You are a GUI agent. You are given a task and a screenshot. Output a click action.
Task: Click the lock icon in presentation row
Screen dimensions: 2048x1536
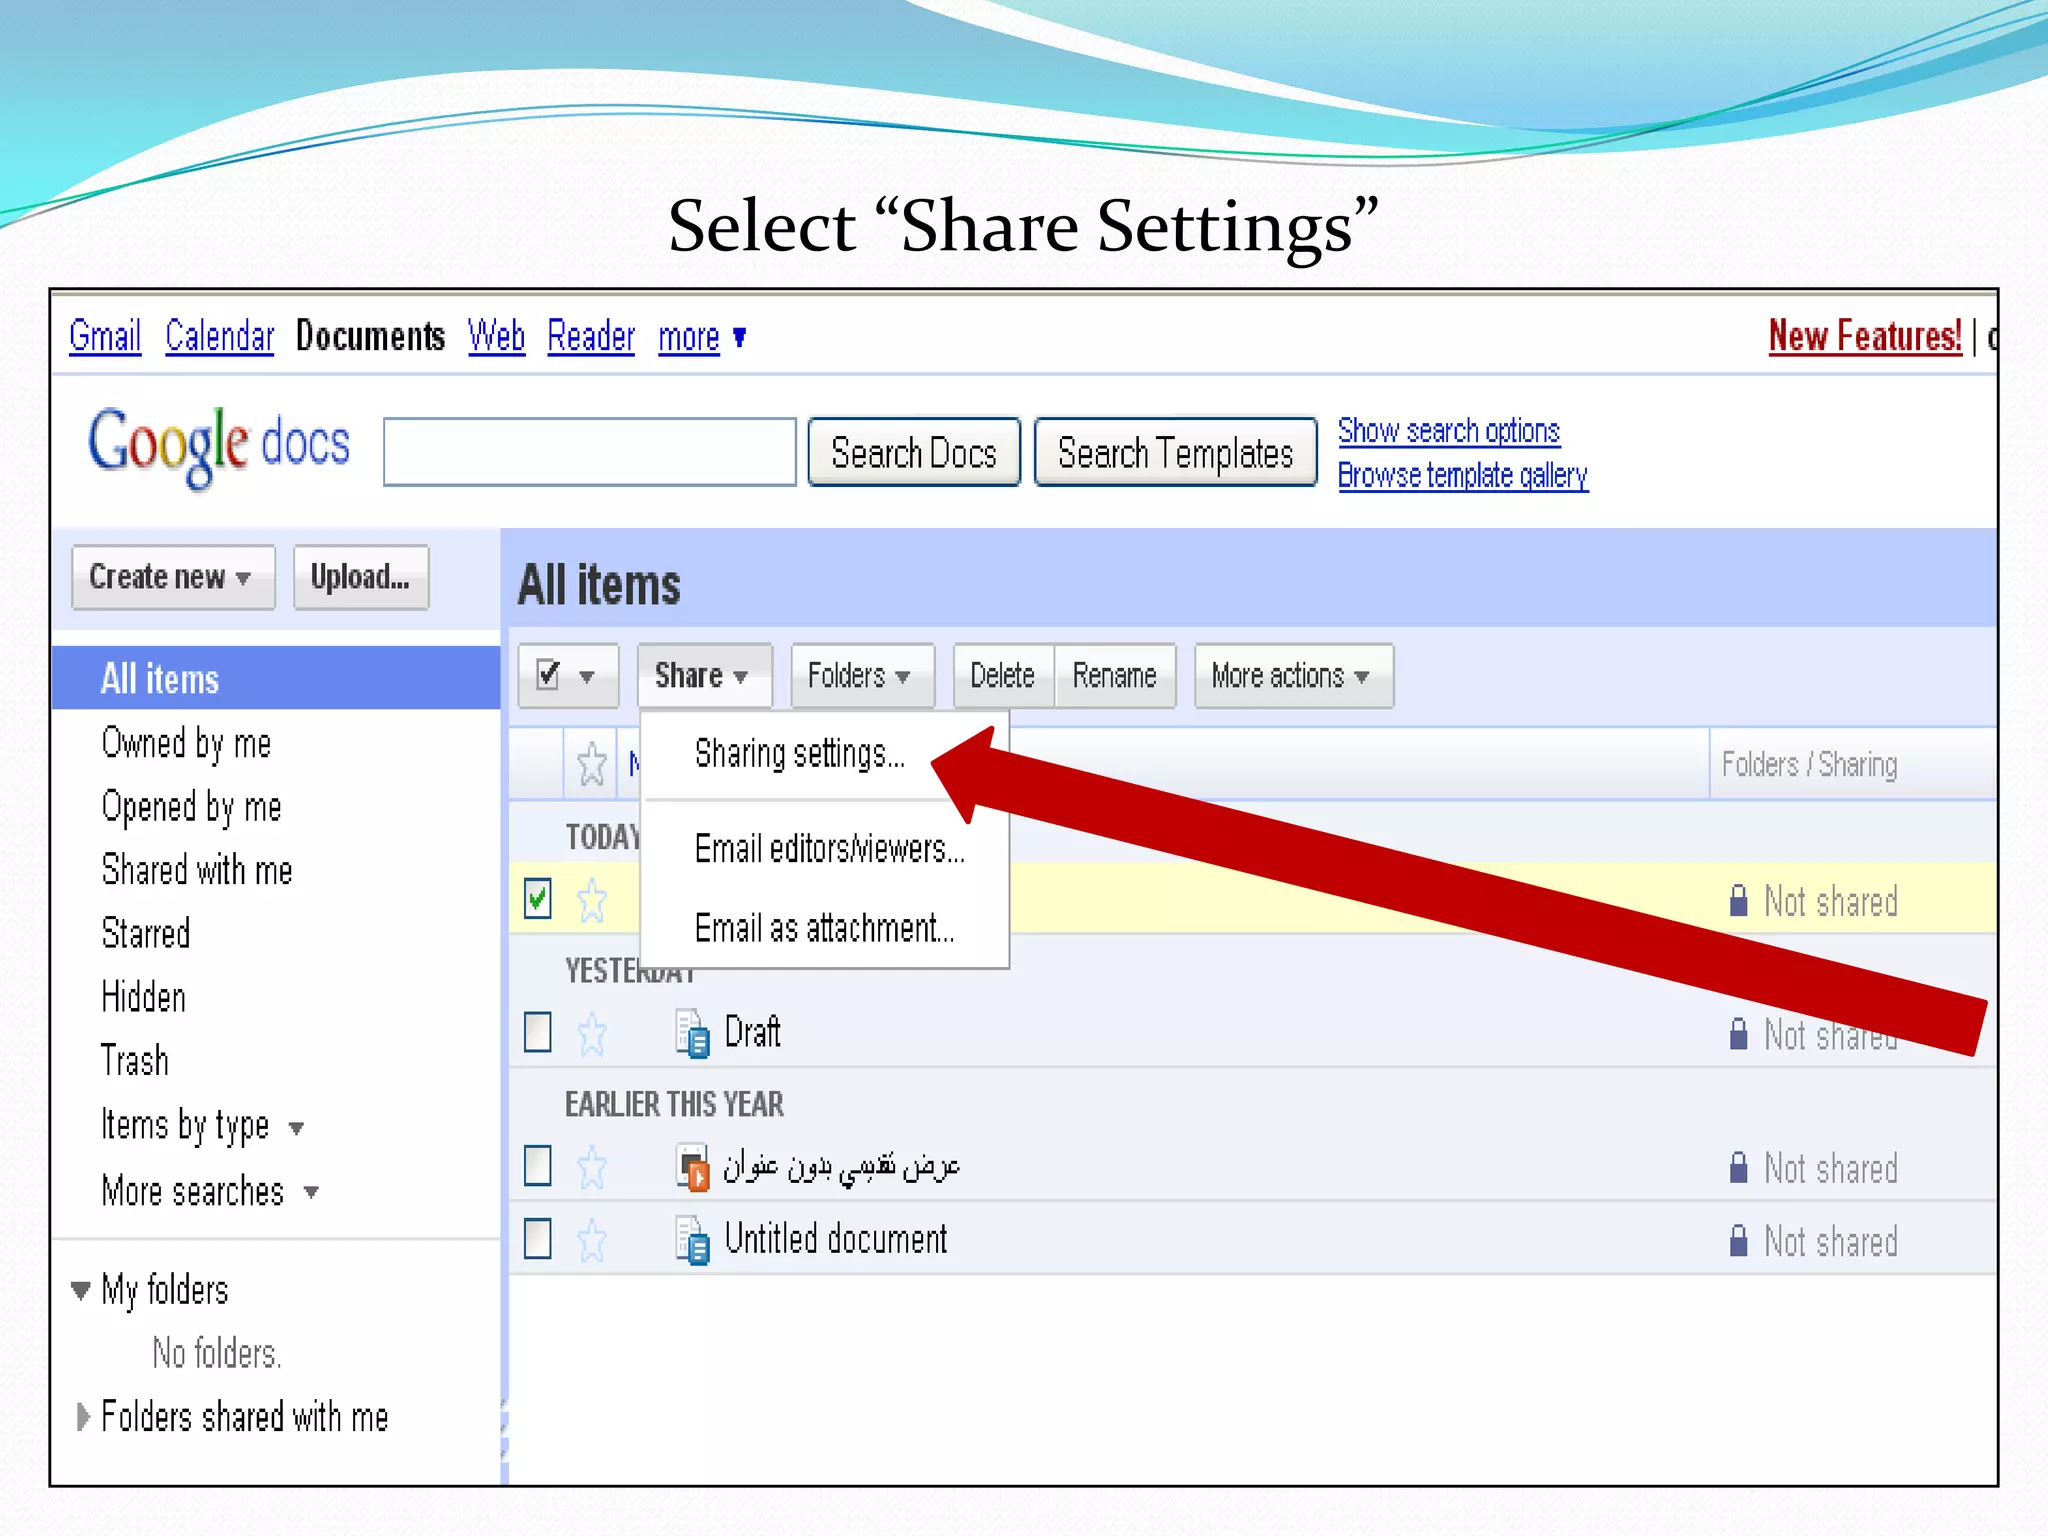pos(1739,1167)
